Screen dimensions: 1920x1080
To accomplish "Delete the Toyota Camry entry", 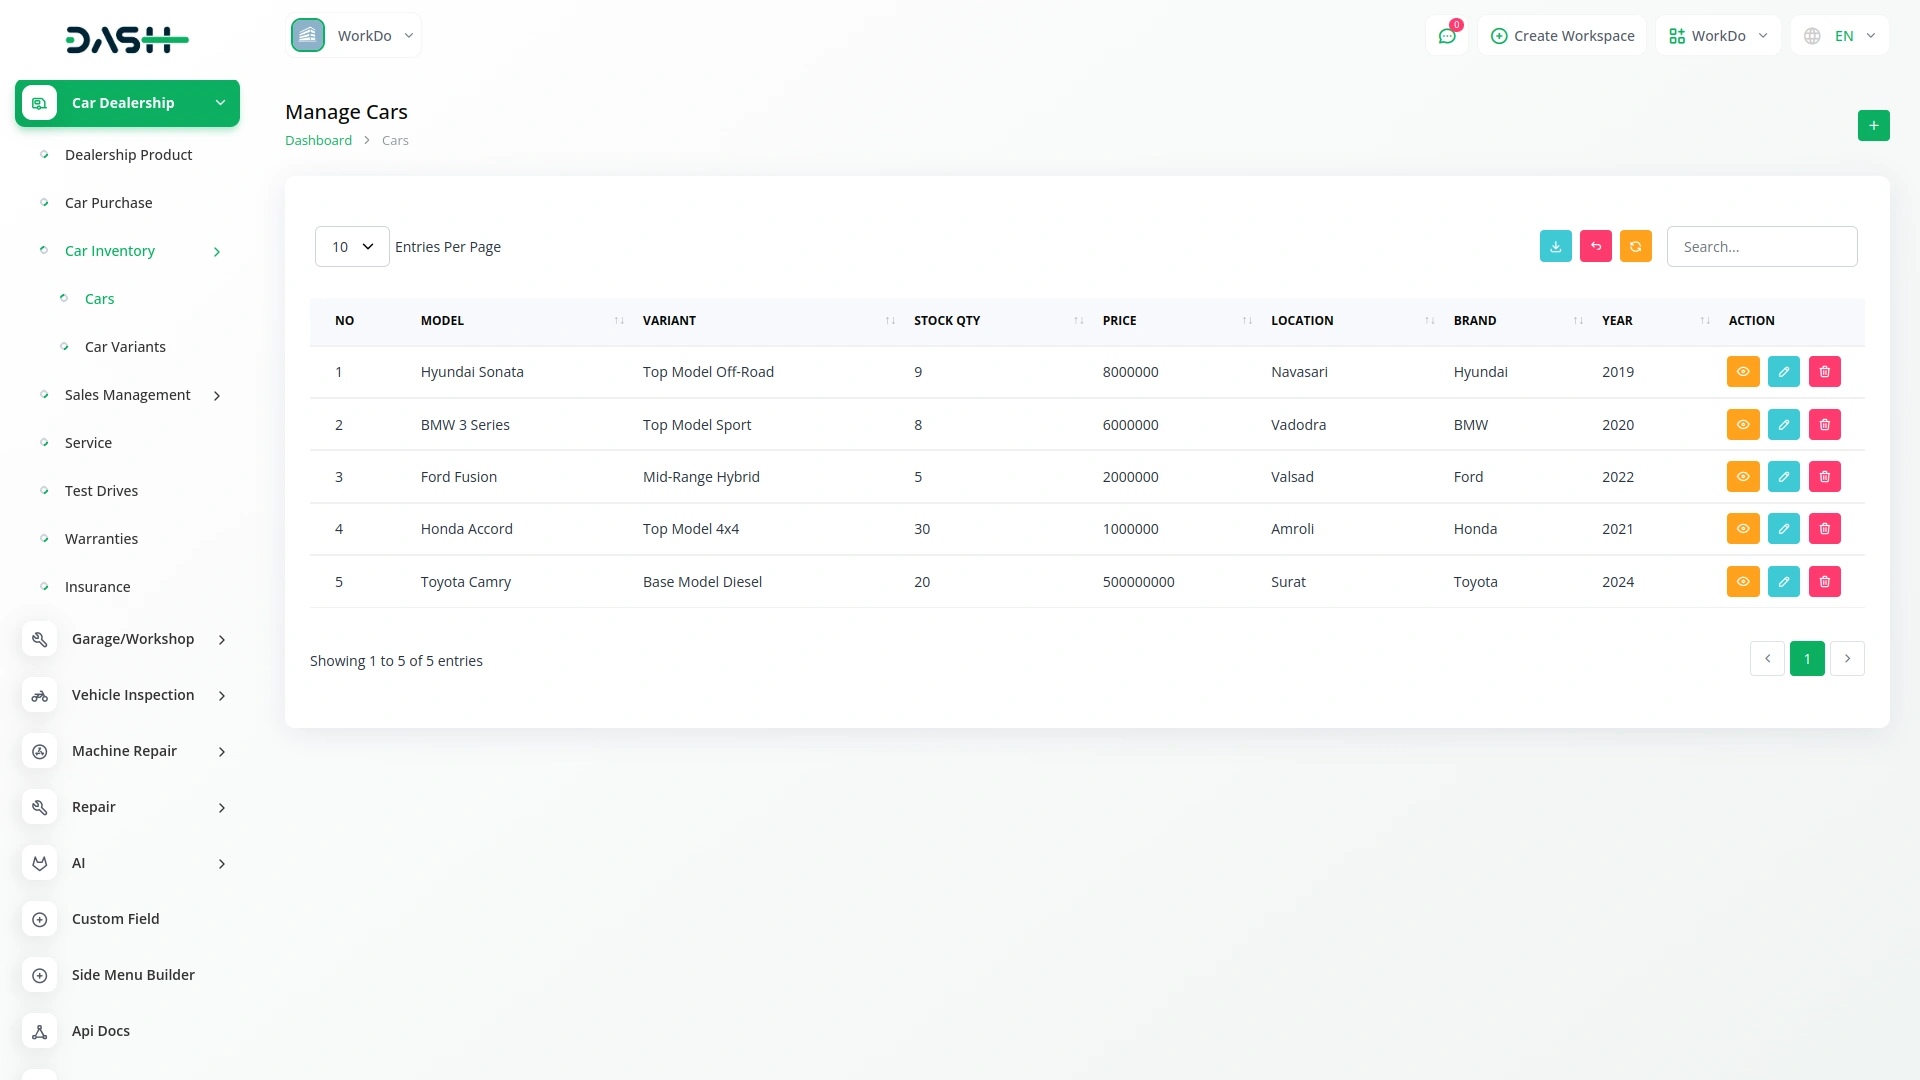I will [1824, 582].
